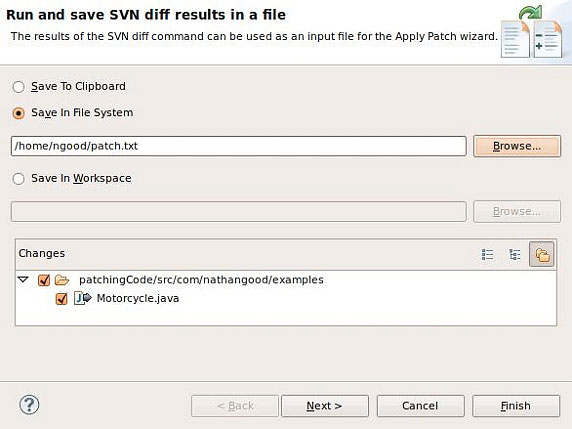Choose the Save In Workspace radio button
Screen dimensions: 572x429
[19, 179]
